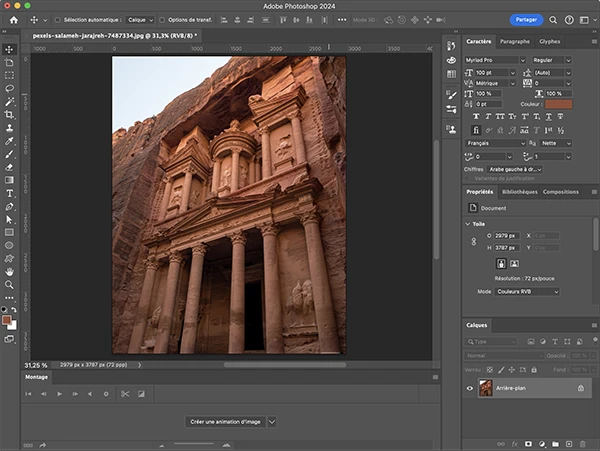Toggle faux bold text style
The height and width of the screenshot is (451, 600).
pyautogui.click(x=476, y=116)
